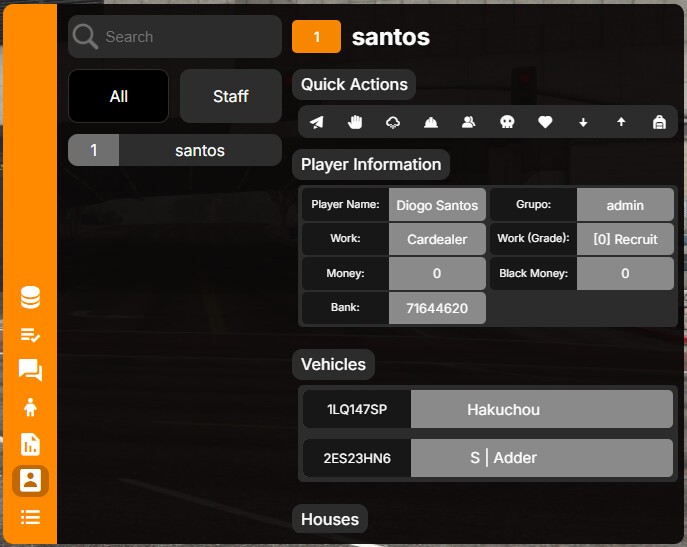This screenshot has width=687, height=547.
Task: Open the checklist icon in sidebar
Action: (x=30, y=335)
